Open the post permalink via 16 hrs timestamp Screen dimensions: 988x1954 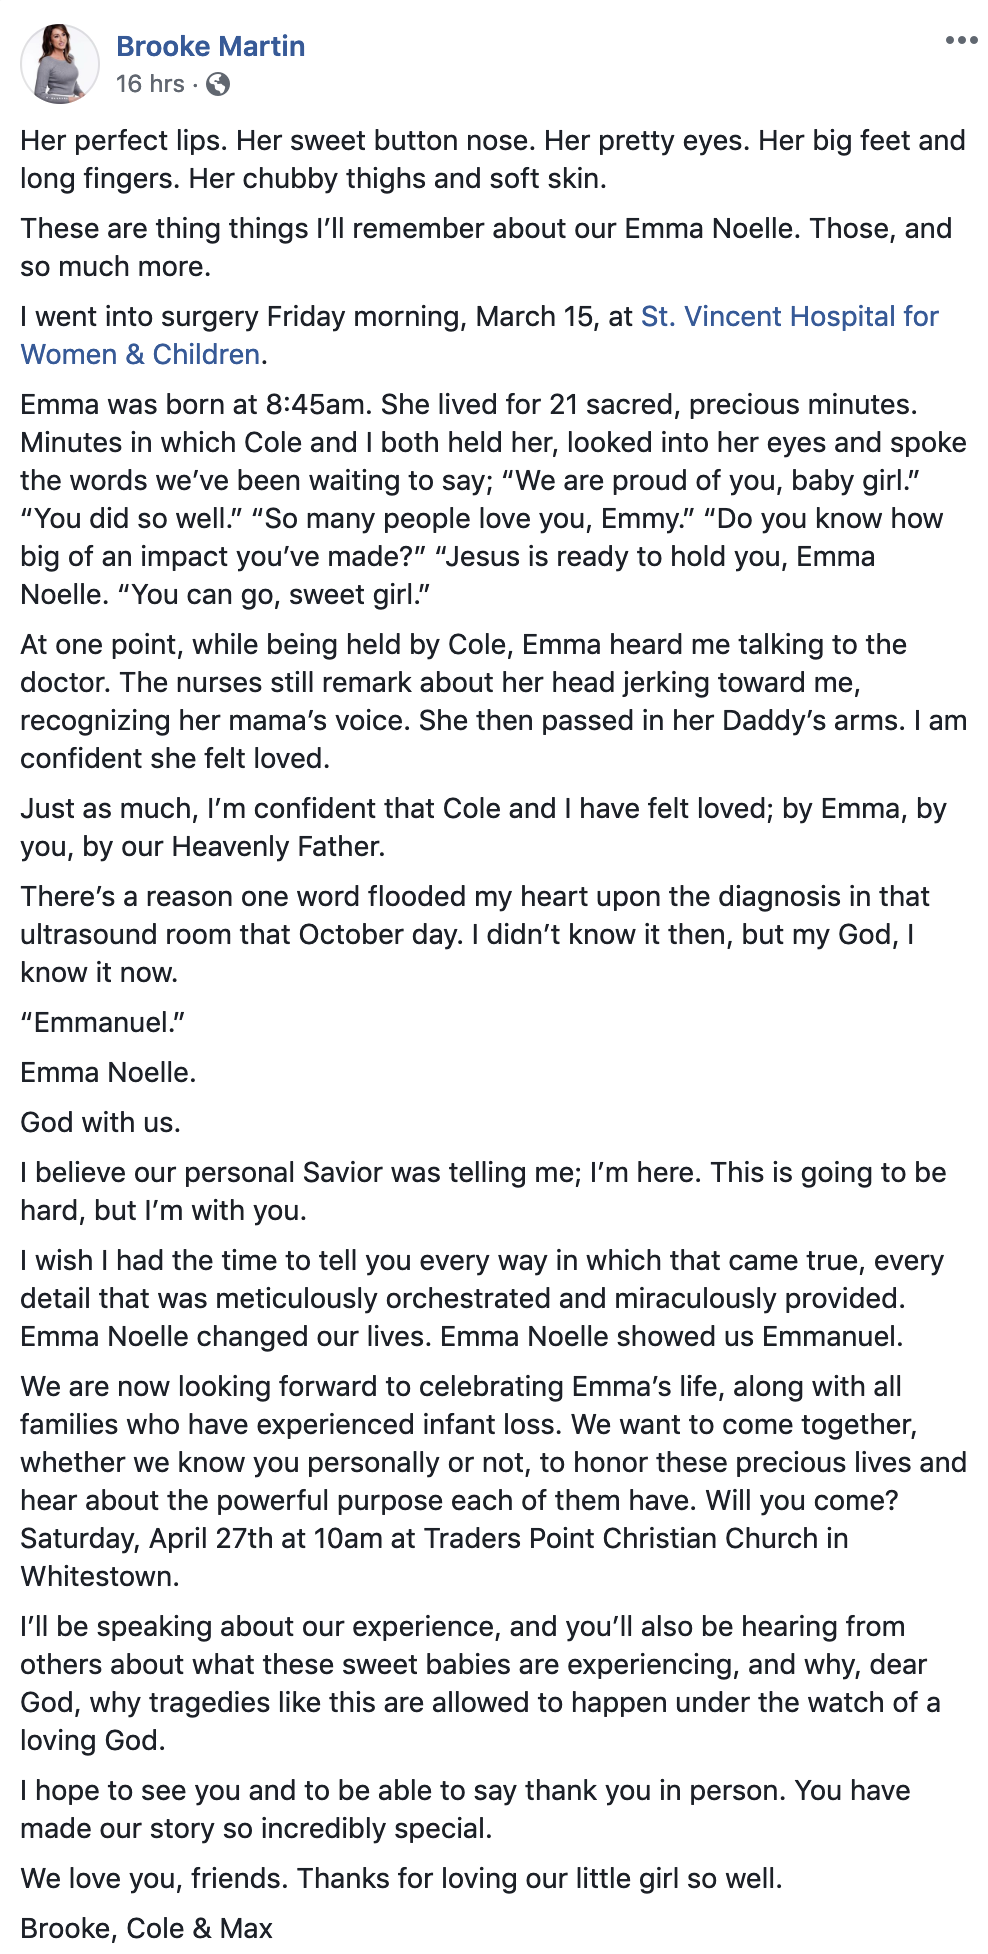[150, 84]
